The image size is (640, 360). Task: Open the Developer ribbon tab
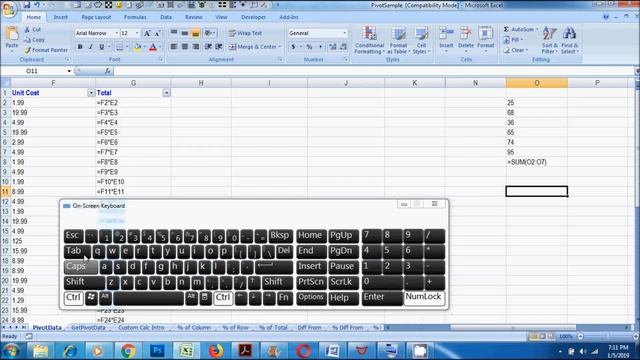click(x=253, y=17)
